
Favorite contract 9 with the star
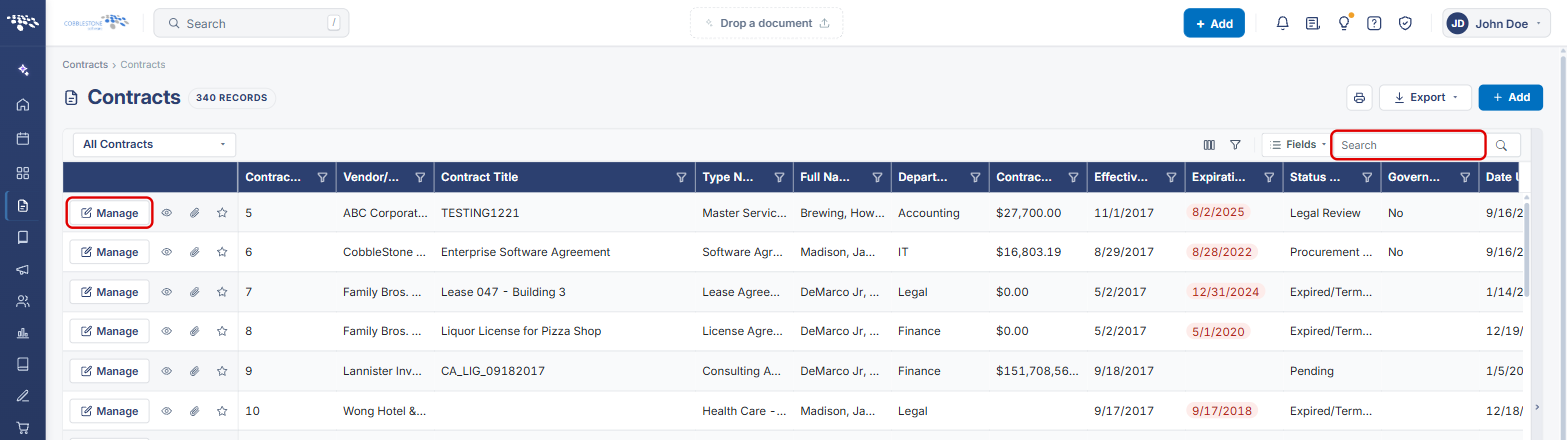pyautogui.click(x=222, y=371)
